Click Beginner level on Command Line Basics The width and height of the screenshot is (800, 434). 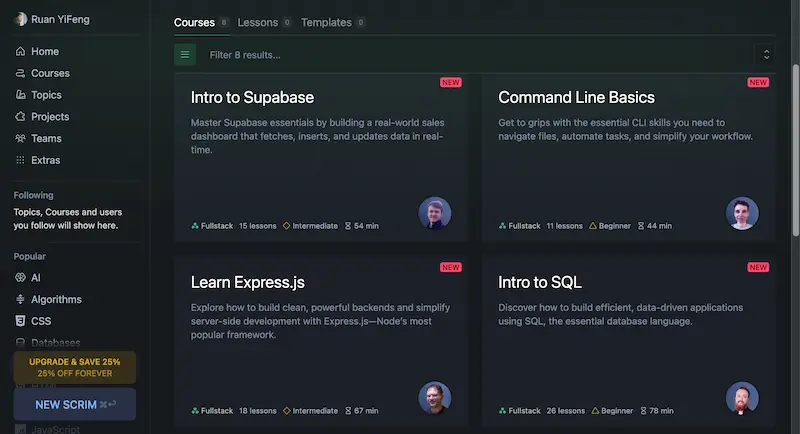point(610,226)
